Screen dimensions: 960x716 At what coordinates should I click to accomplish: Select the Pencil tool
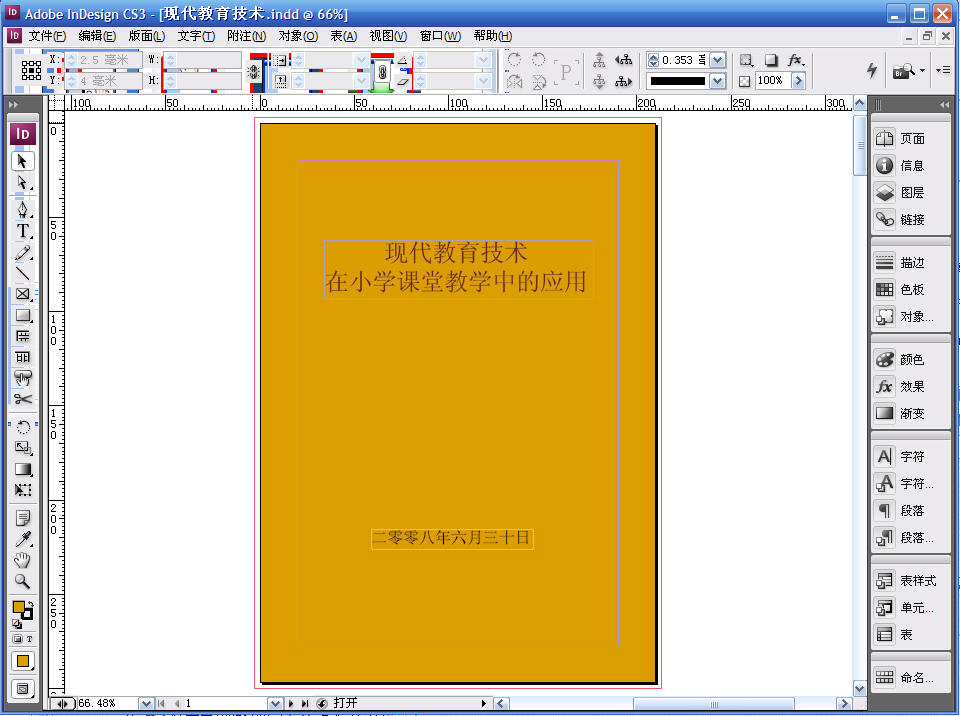pos(23,252)
